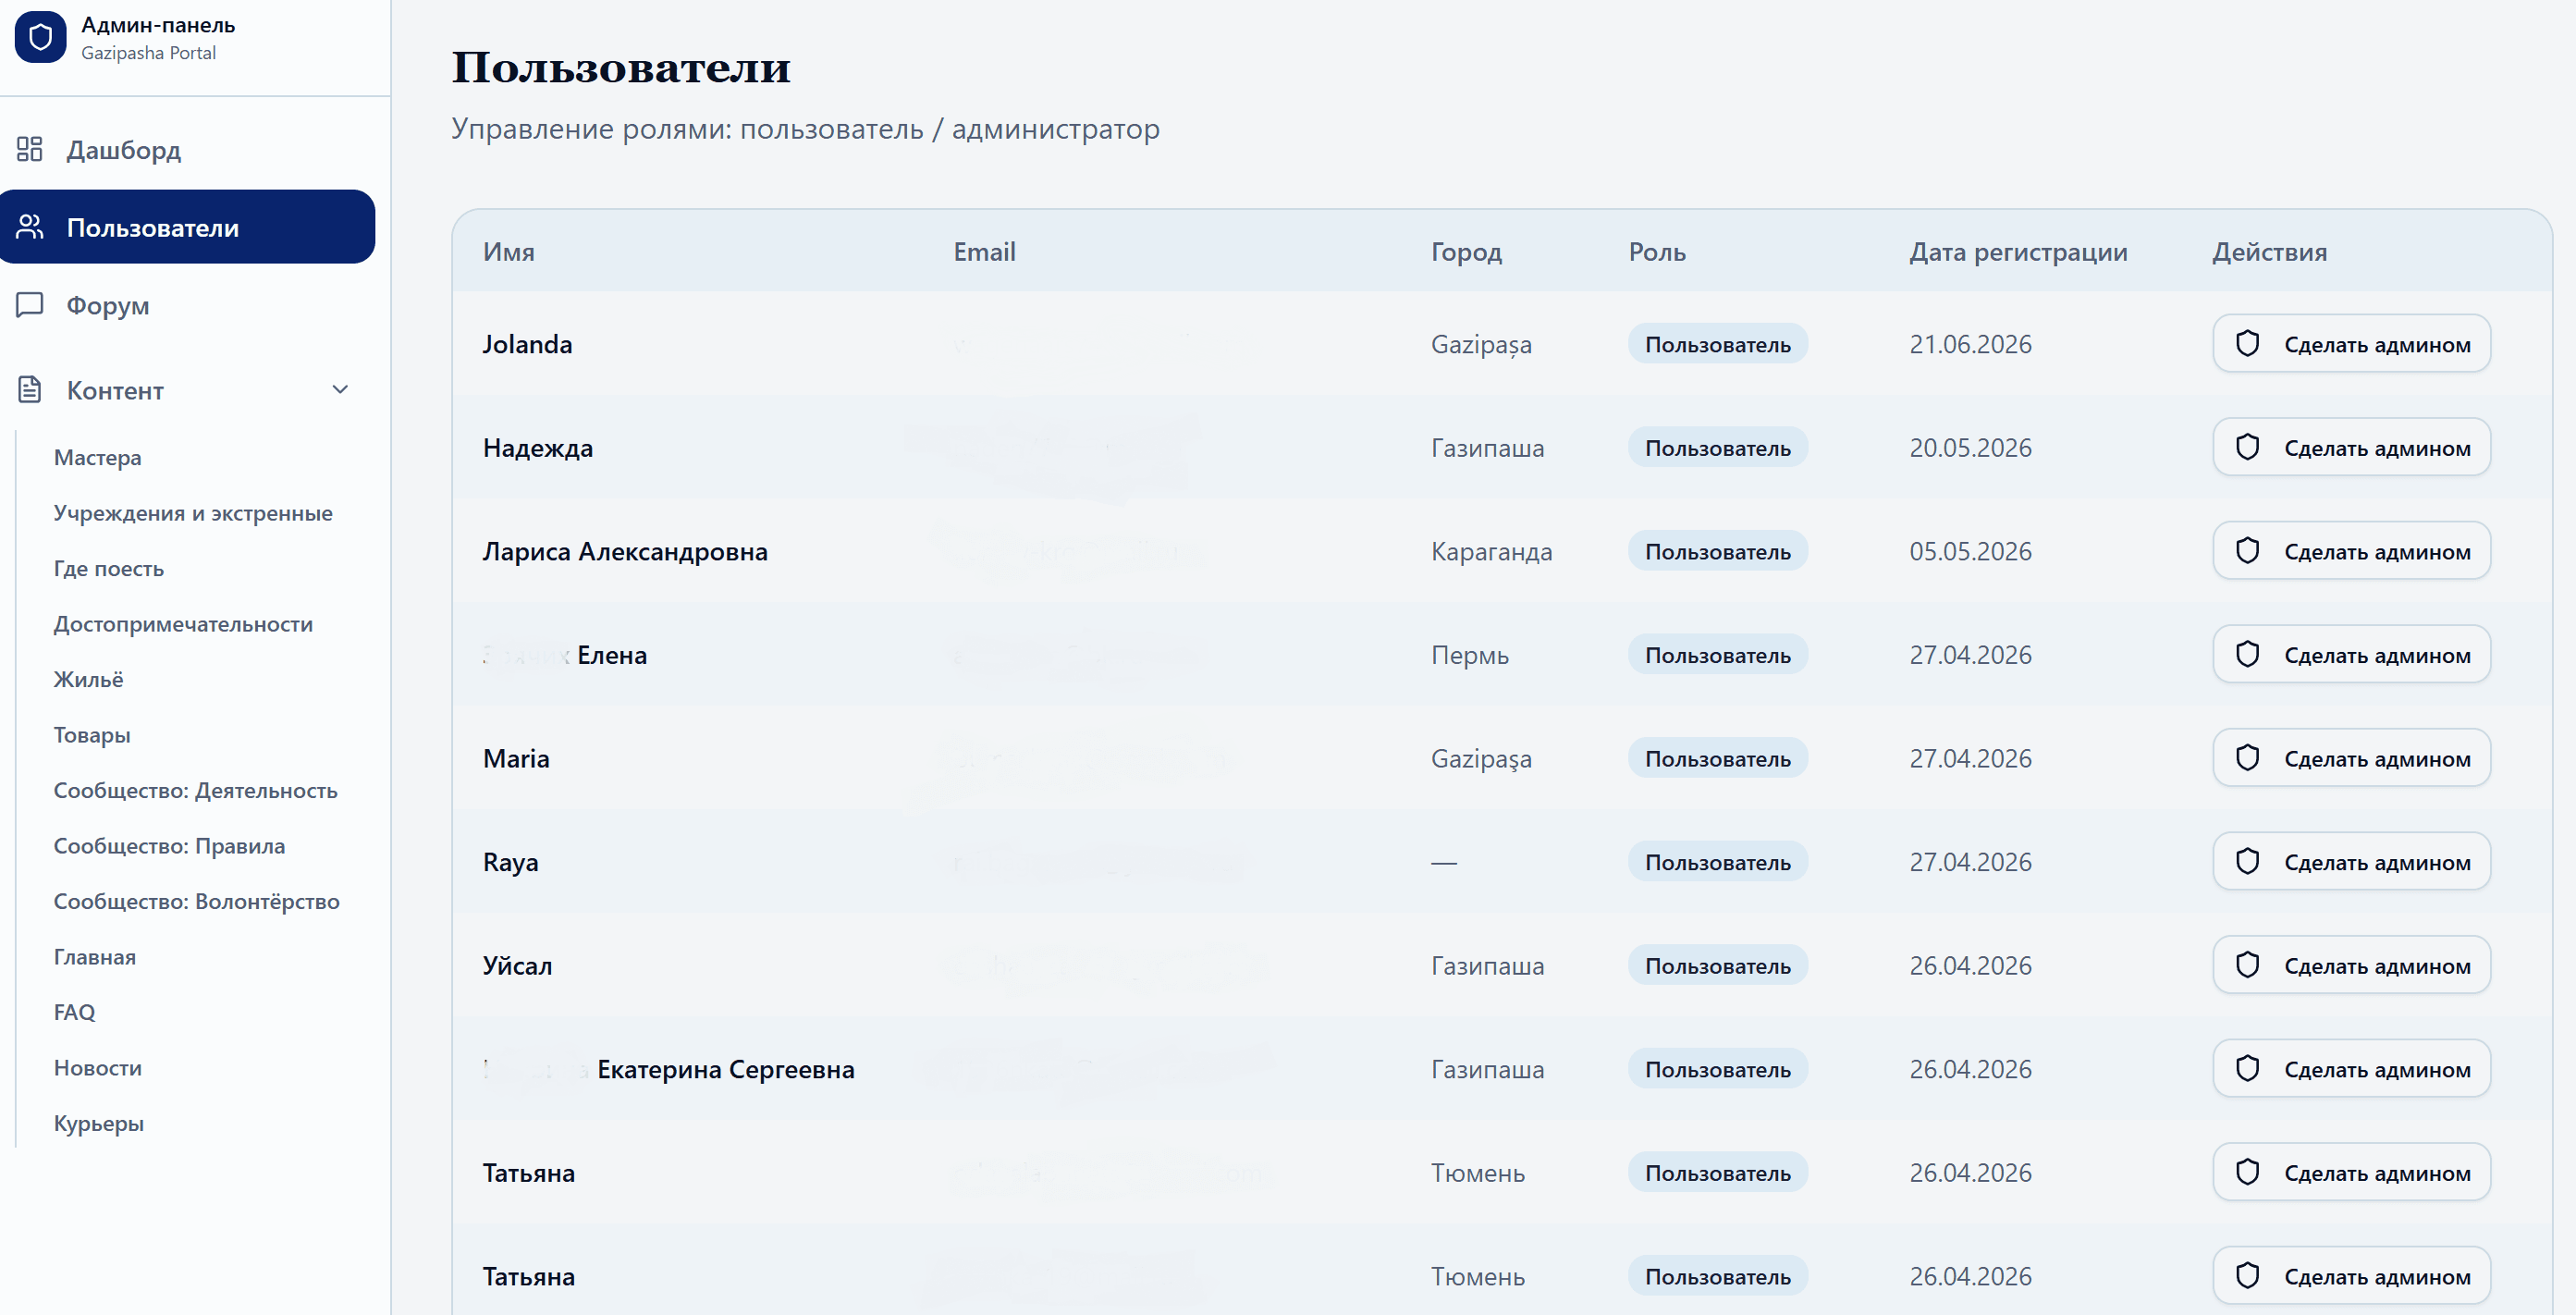Click date 21.06.2026
This screenshot has width=2576, height=1315.
pyautogui.click(x=1970, y=344)
